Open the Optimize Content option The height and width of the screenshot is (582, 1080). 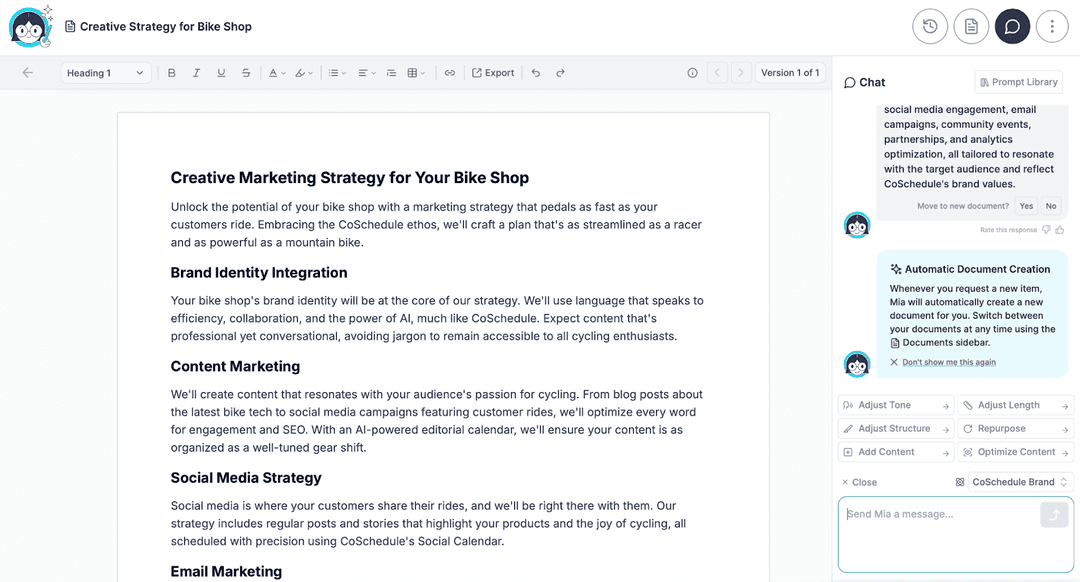click(x=1015, y=452)
